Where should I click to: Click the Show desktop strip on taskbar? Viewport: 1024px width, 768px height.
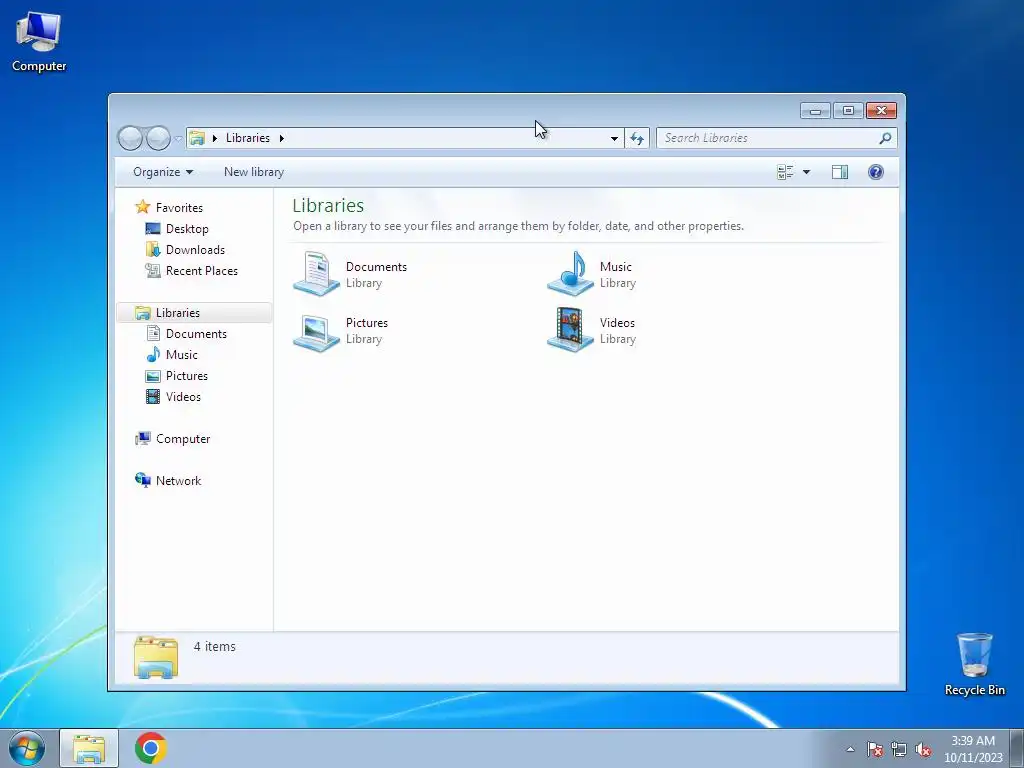1017,748
